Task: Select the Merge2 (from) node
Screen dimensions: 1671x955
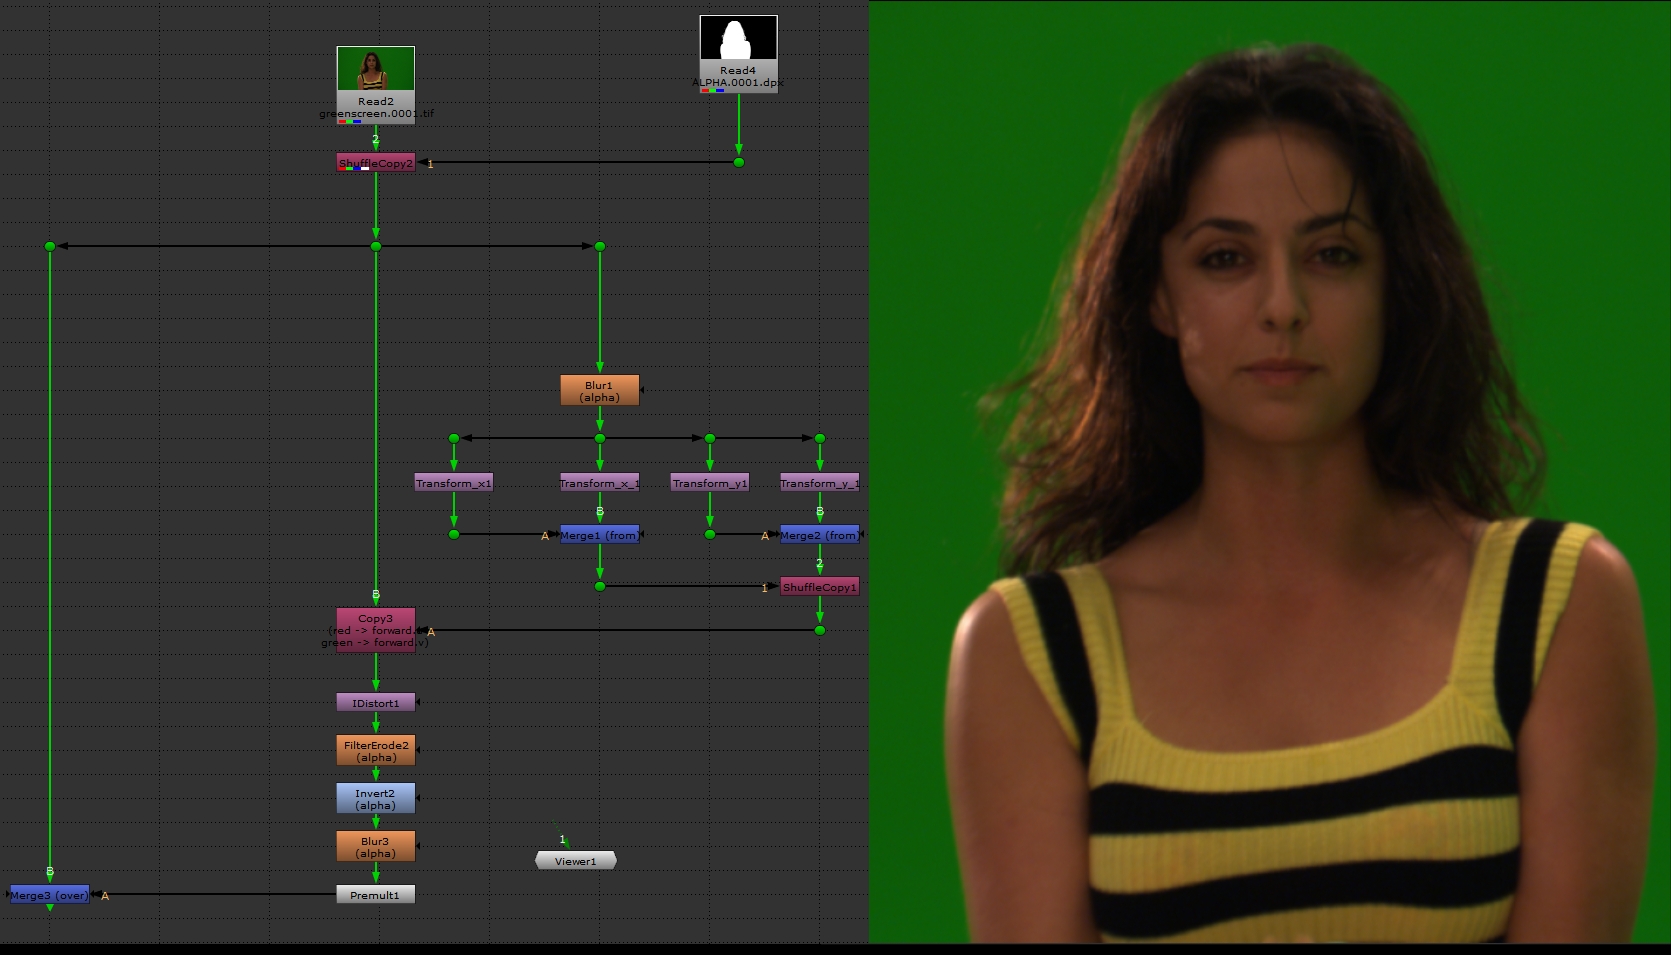Action: [x=819, y=535]
